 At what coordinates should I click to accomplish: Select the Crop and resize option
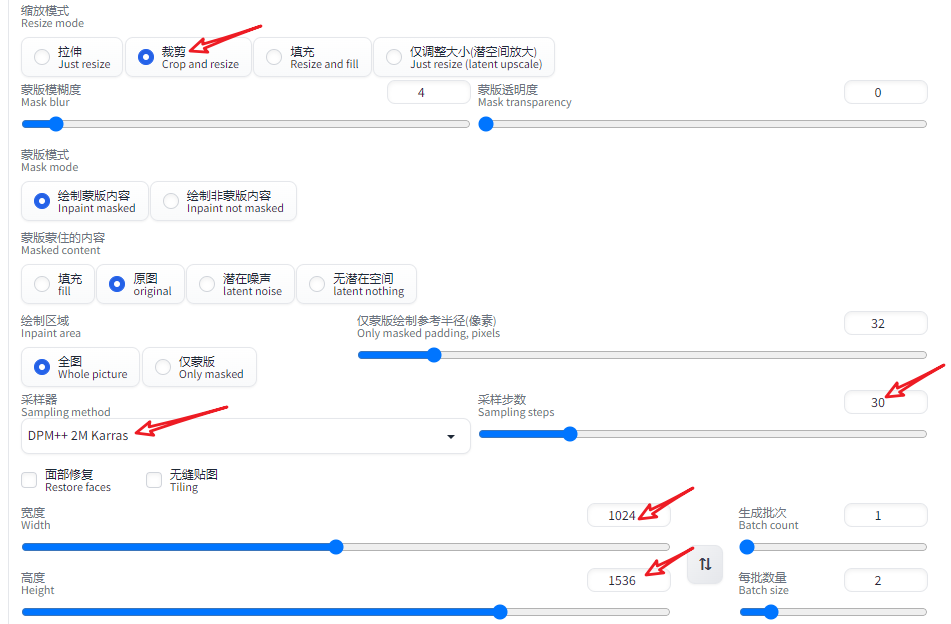coord(188,57)
